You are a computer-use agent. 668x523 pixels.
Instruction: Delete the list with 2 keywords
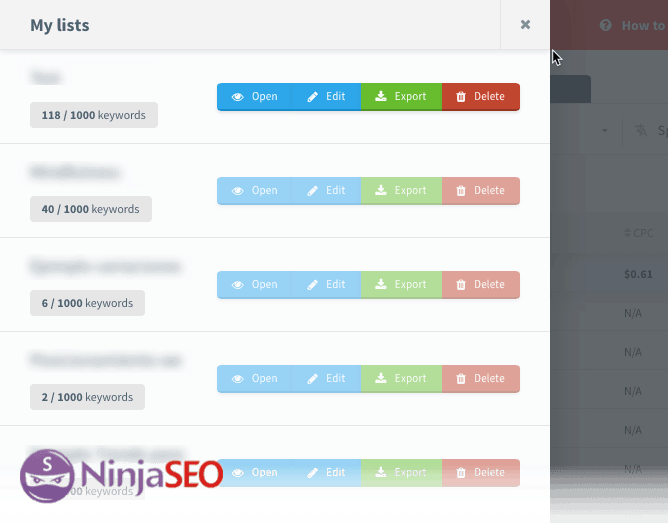(481, 379)
